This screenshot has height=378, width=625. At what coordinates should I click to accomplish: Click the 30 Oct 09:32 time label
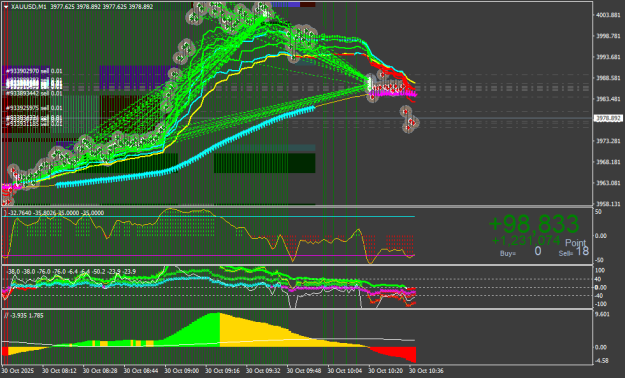[263, 371]
